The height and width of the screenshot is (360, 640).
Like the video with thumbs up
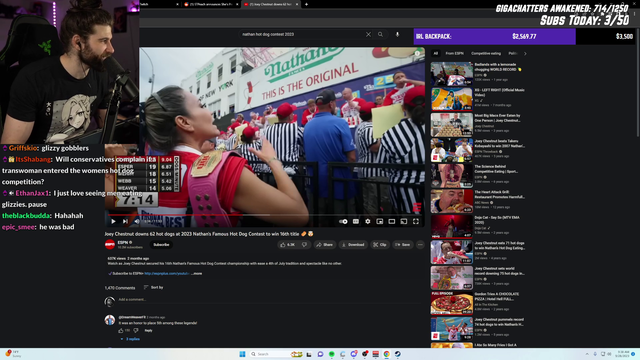click(288, 244)
